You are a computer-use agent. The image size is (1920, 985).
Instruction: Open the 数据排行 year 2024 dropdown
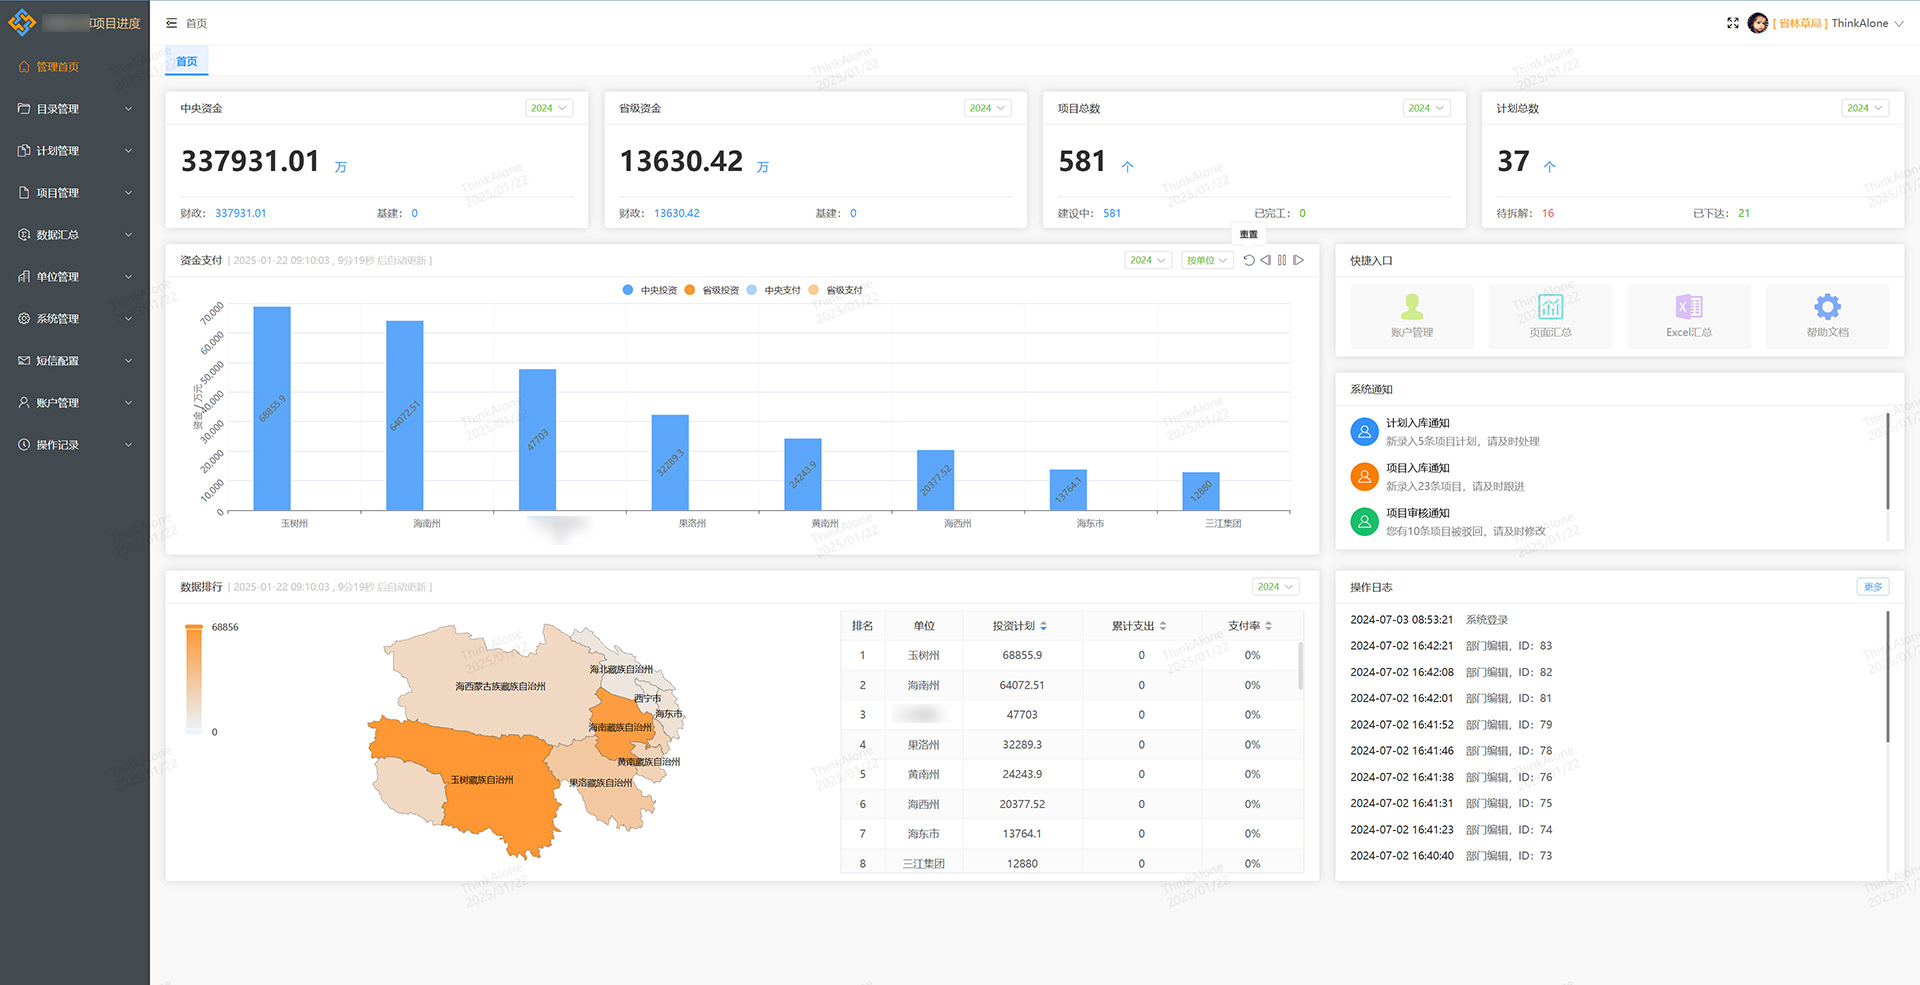pyautogui.click(x=1275, y=587)
